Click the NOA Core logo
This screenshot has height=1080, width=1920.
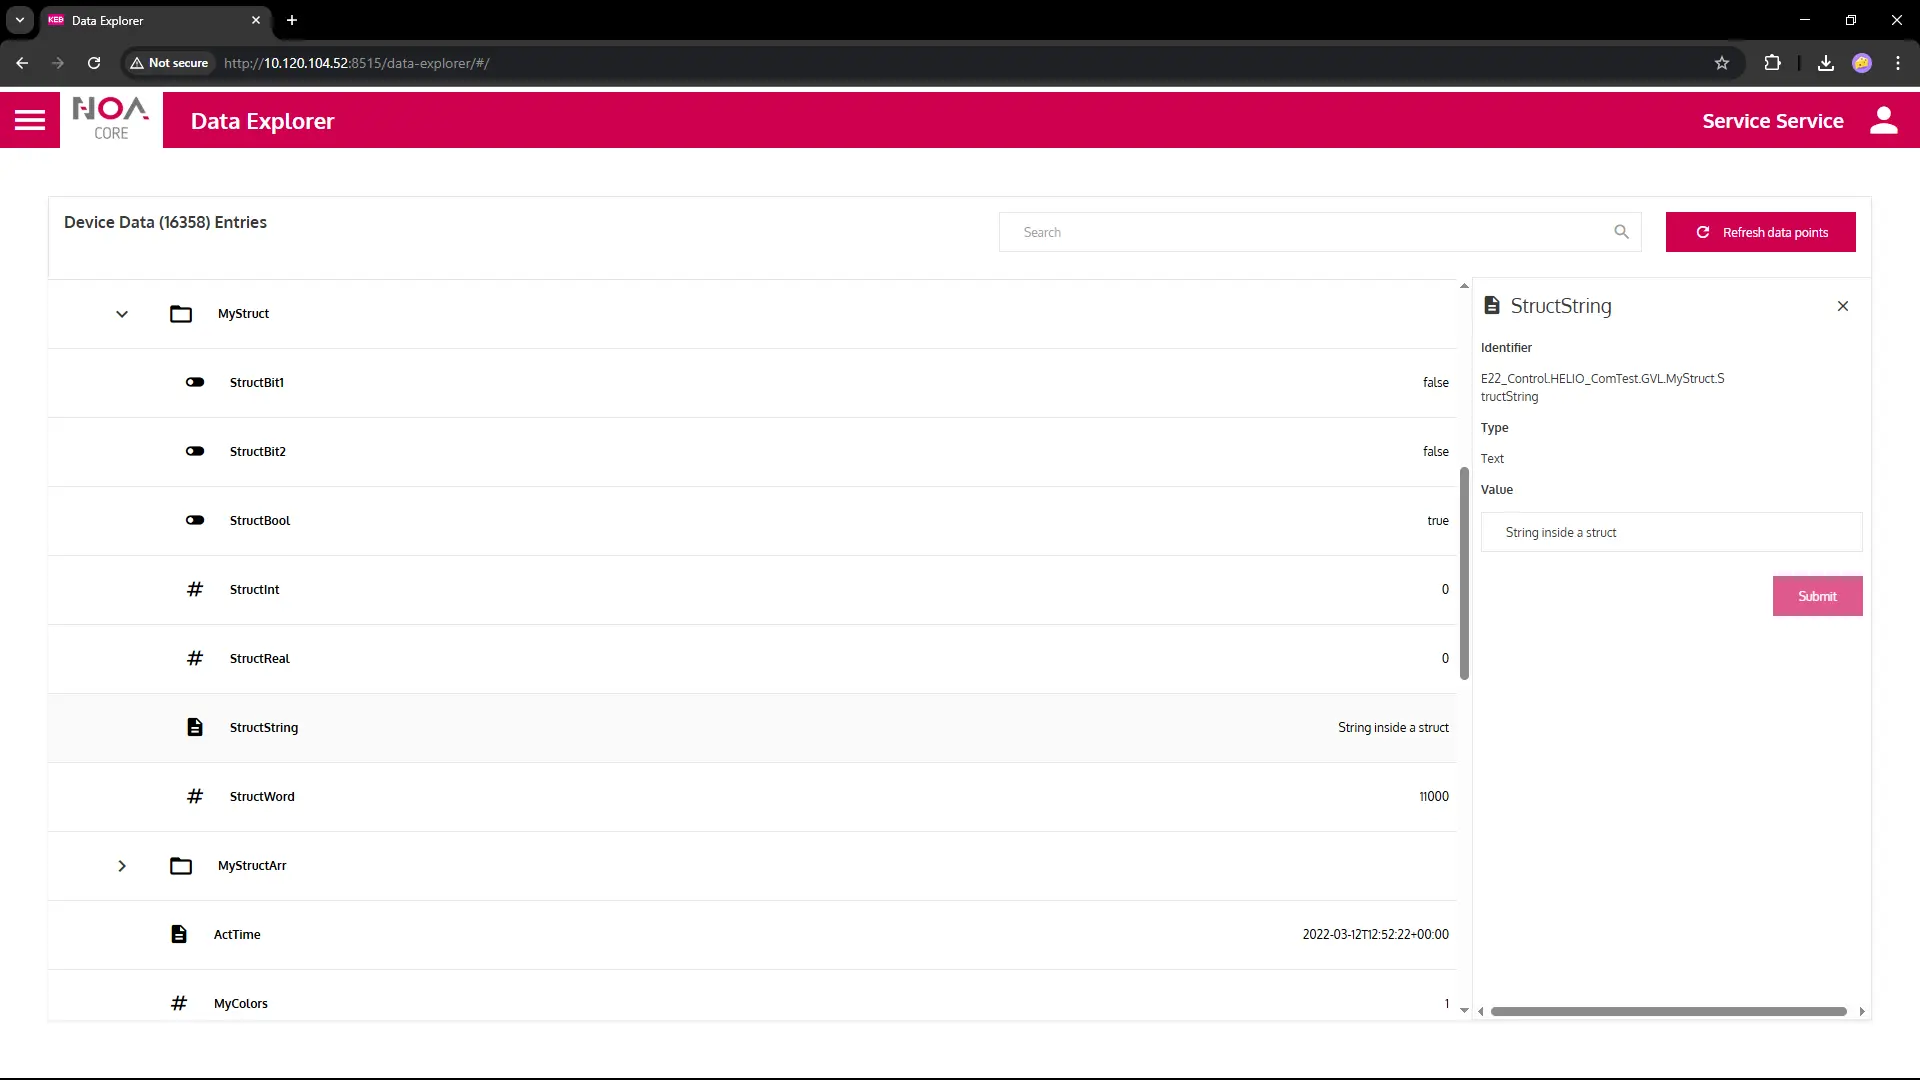(111, 119)
